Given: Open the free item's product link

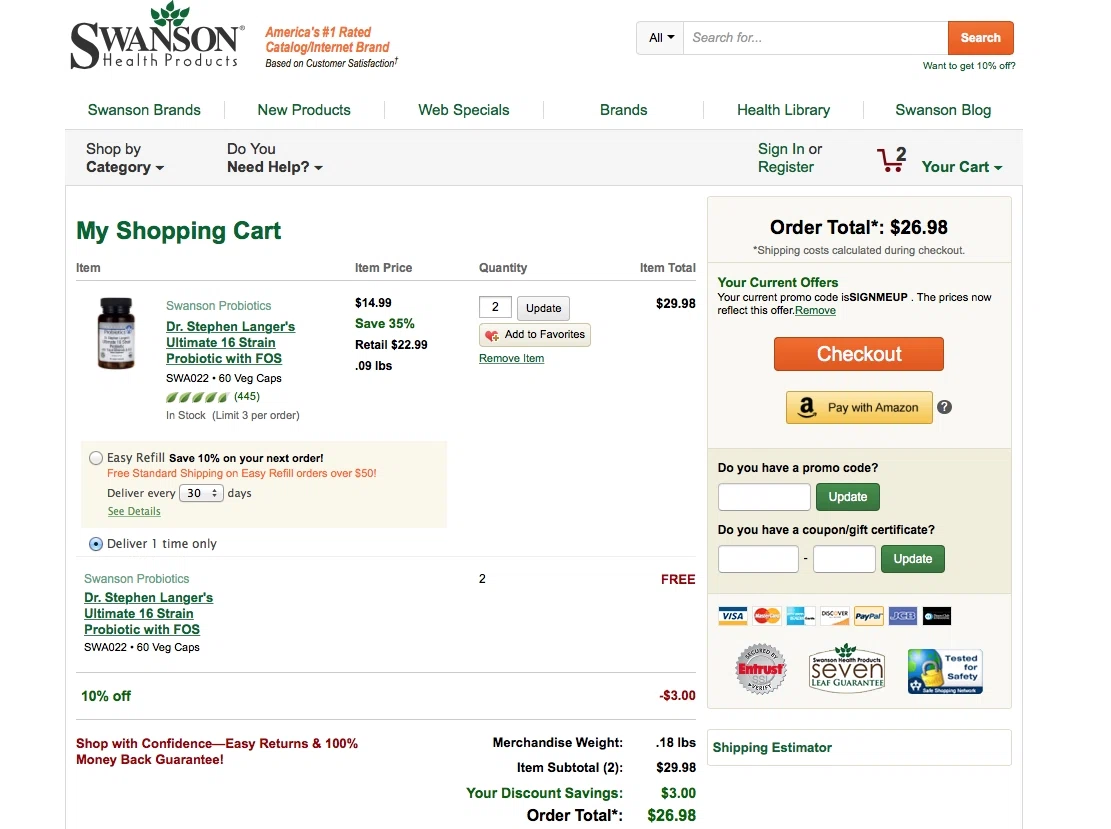Looking at the screenshot, I should click(148, 614).
